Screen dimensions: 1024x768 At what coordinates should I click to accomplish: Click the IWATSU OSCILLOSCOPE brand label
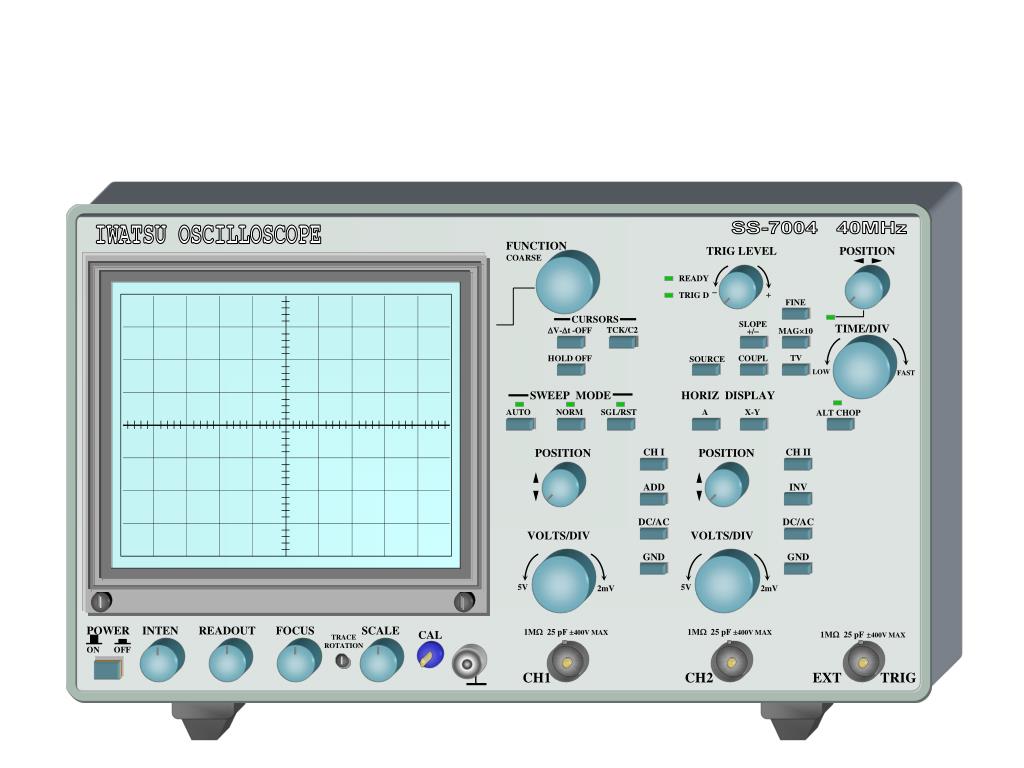pos(208,234)
